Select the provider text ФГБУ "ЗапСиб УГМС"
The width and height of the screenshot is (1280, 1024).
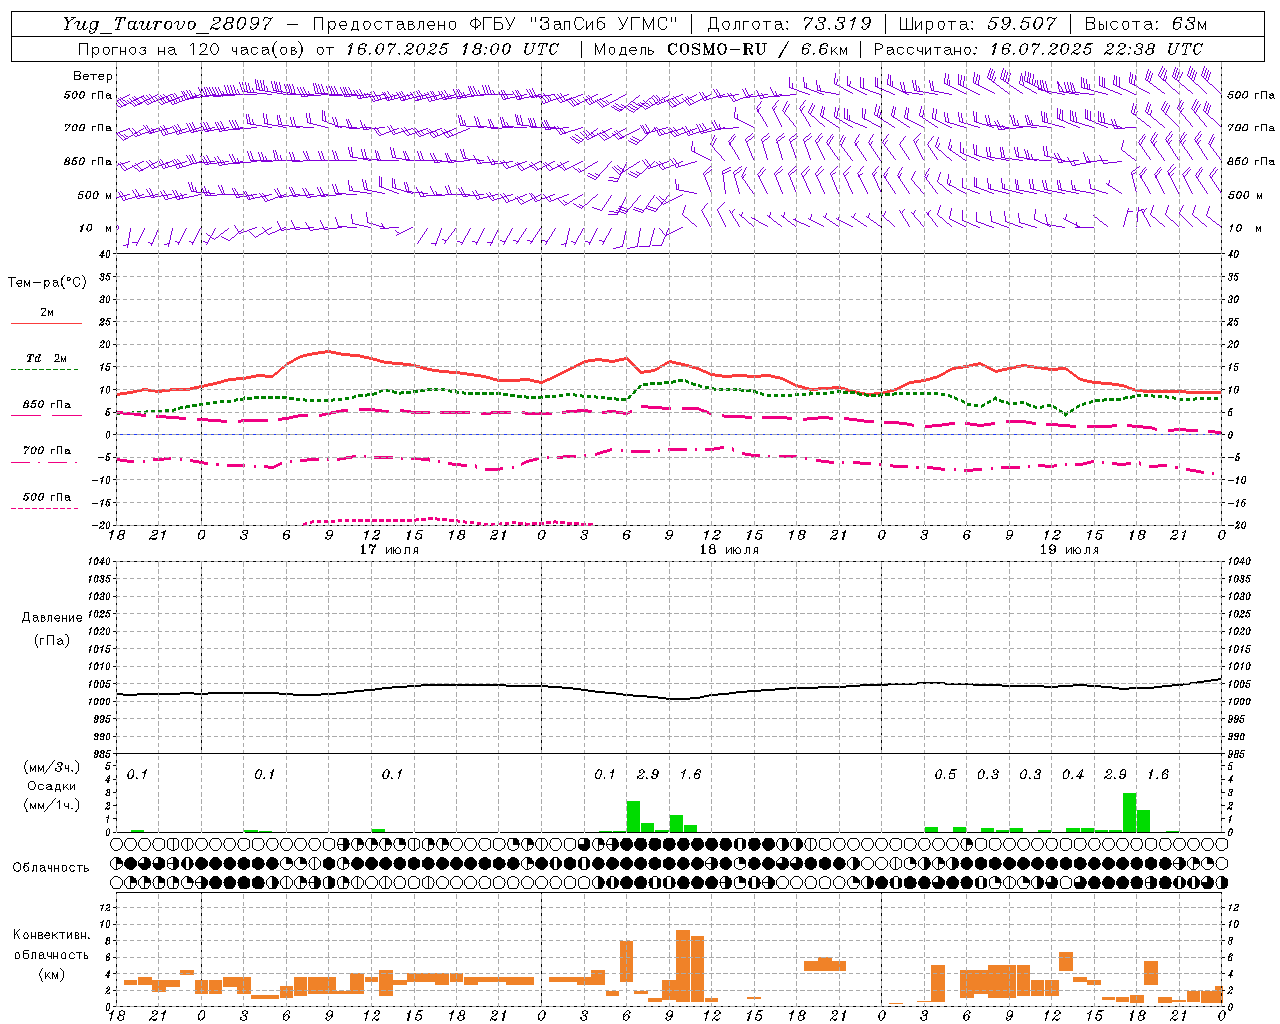574,24
